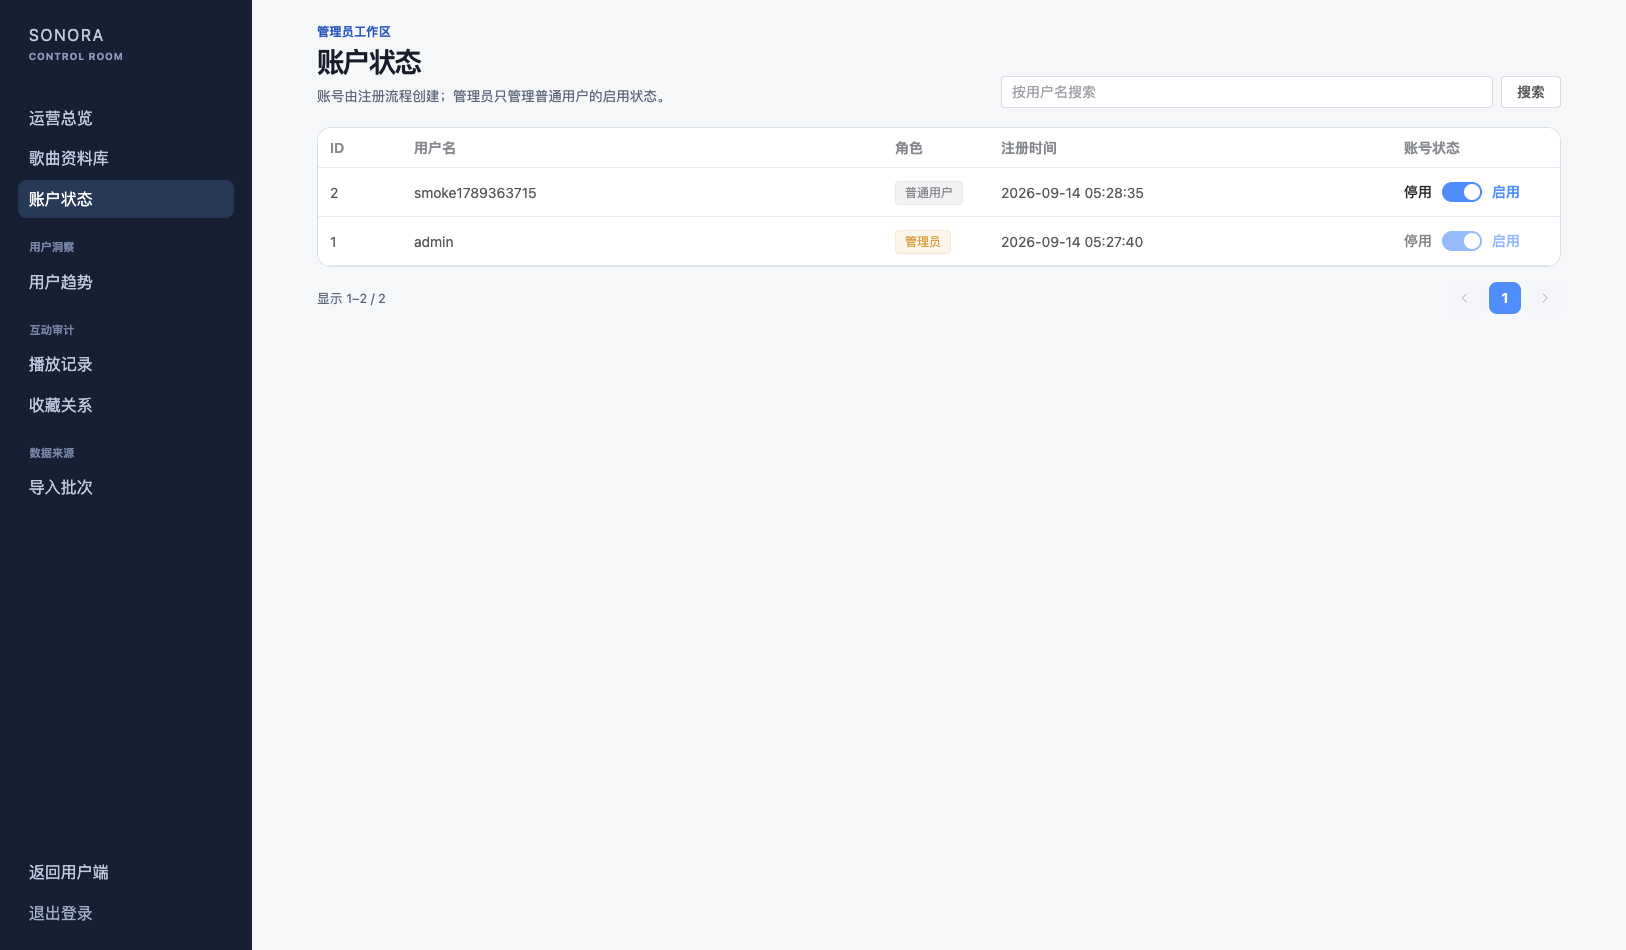Focus the 按用户名搜索 input field

(1246, 92)
